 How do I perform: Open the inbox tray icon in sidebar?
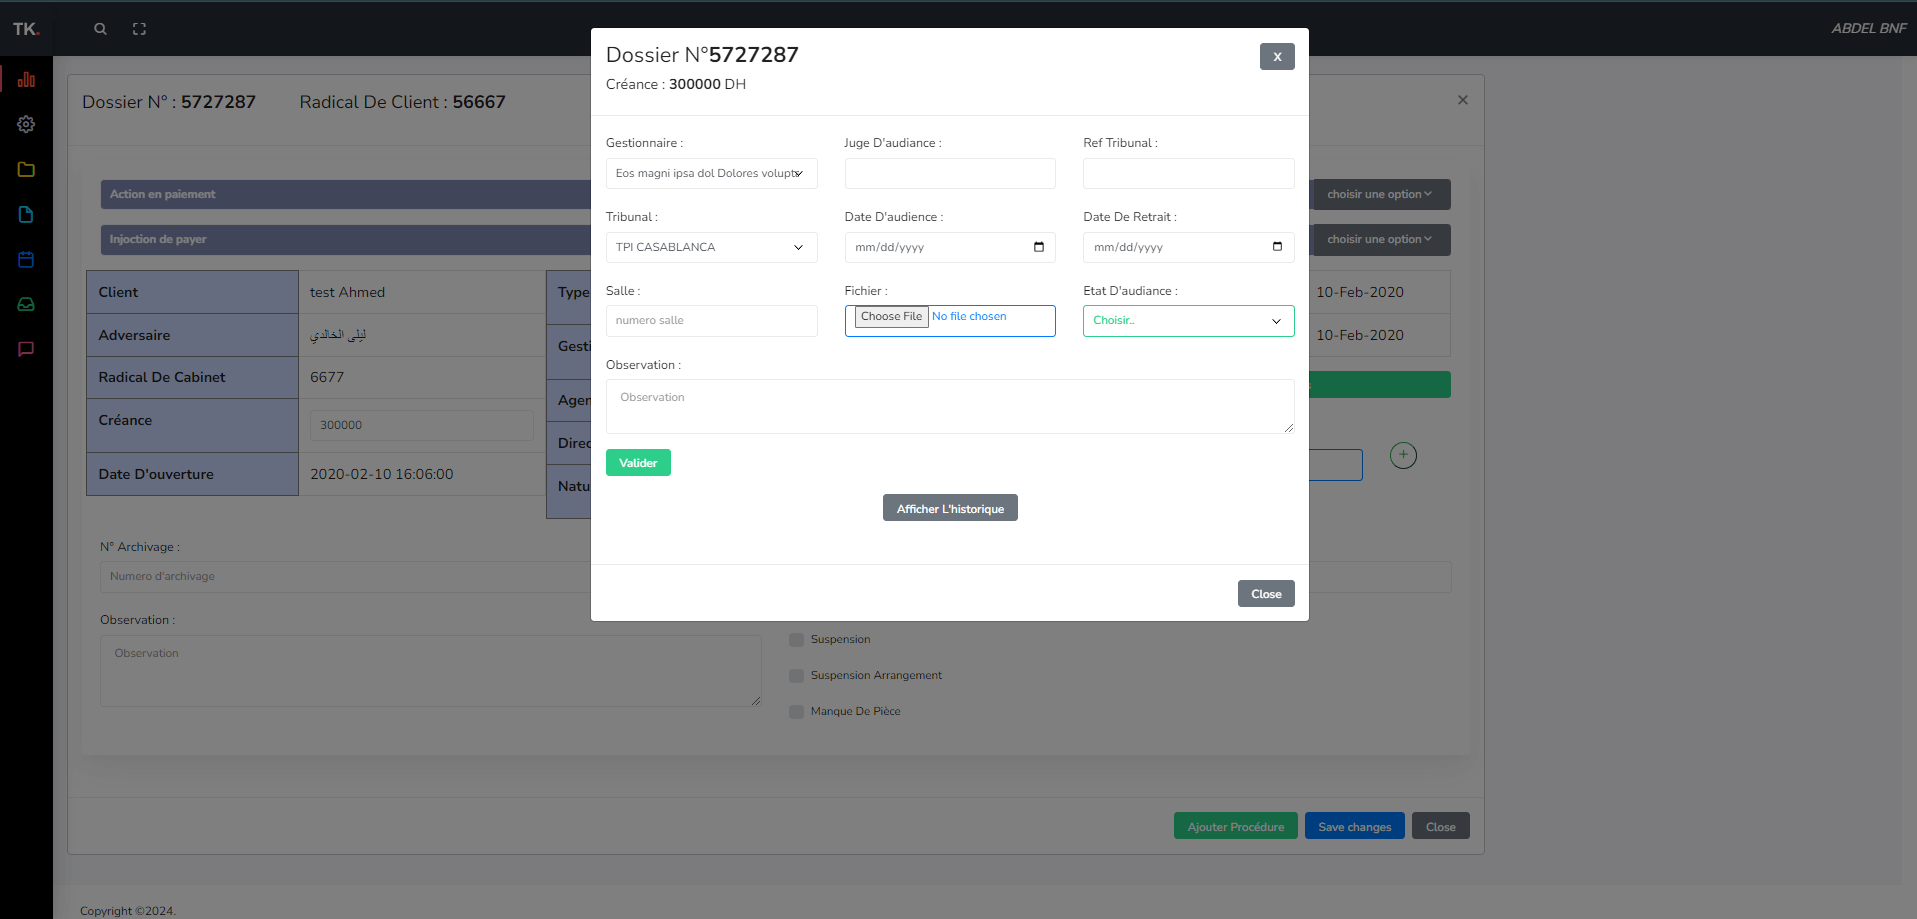pos(26,304)
